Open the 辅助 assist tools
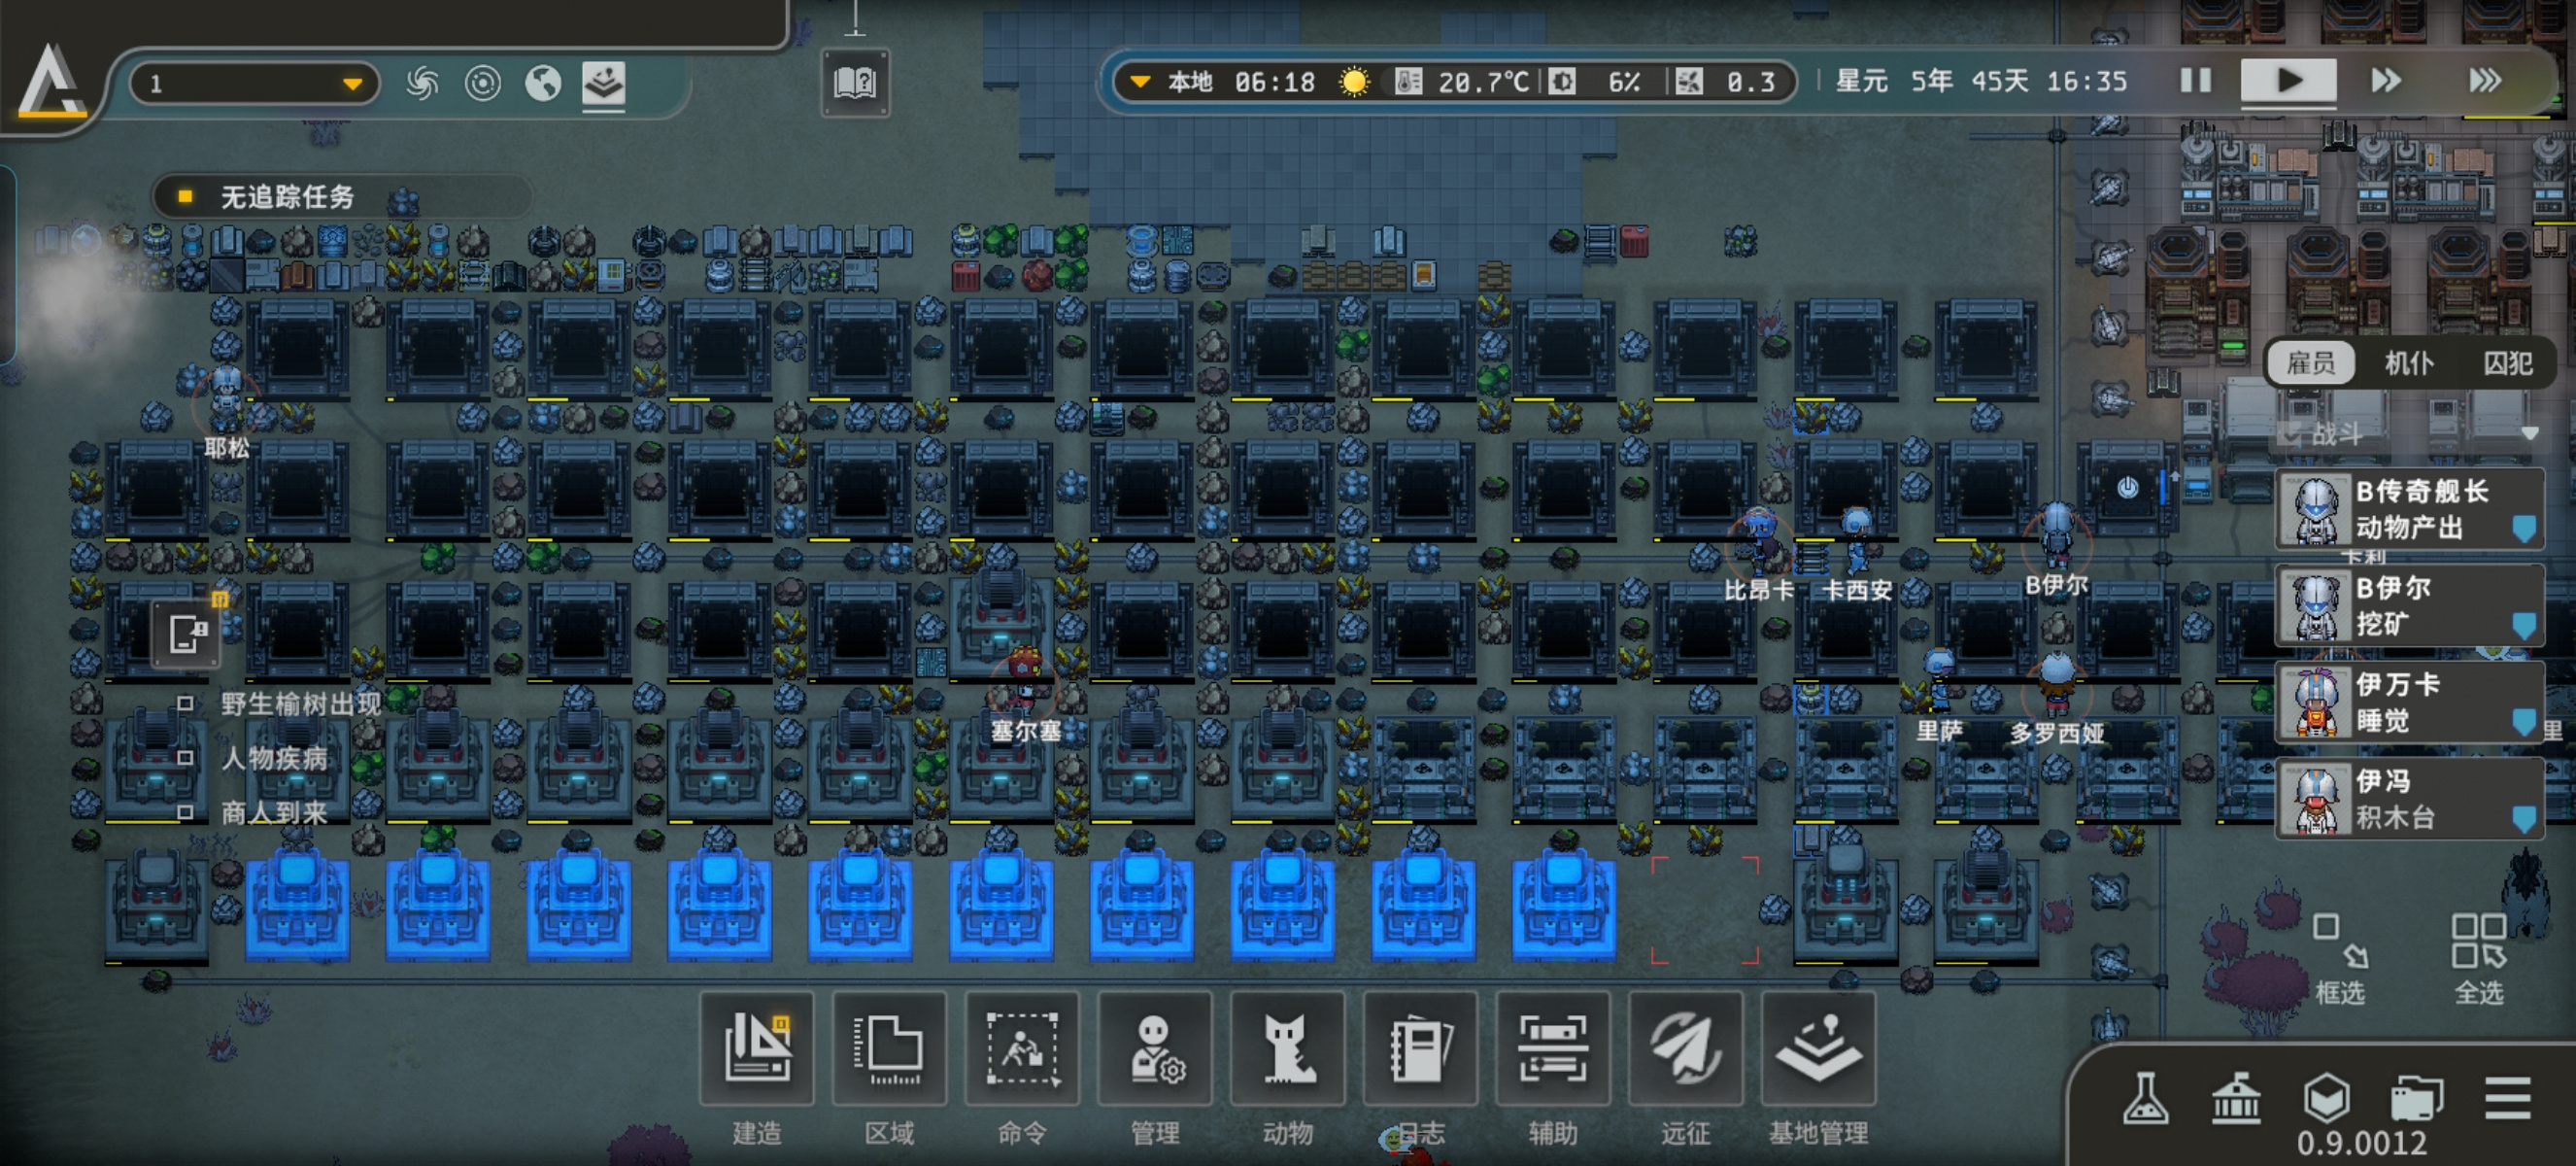2576x1166 pixels. coord(1553,1048)
